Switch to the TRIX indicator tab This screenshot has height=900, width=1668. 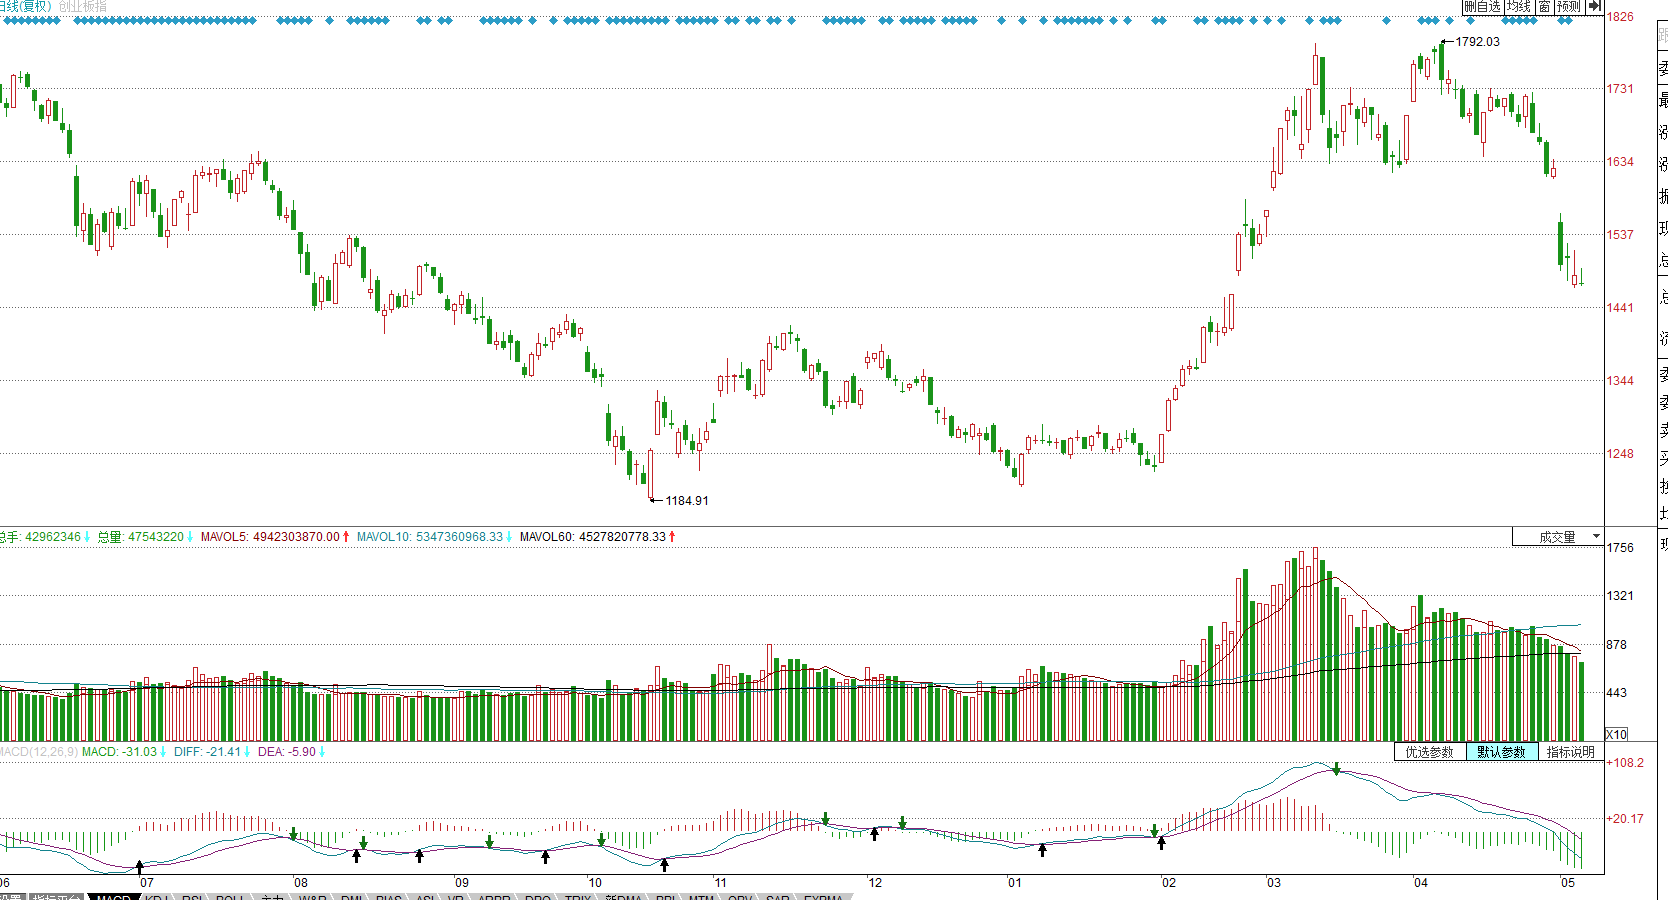578,897
